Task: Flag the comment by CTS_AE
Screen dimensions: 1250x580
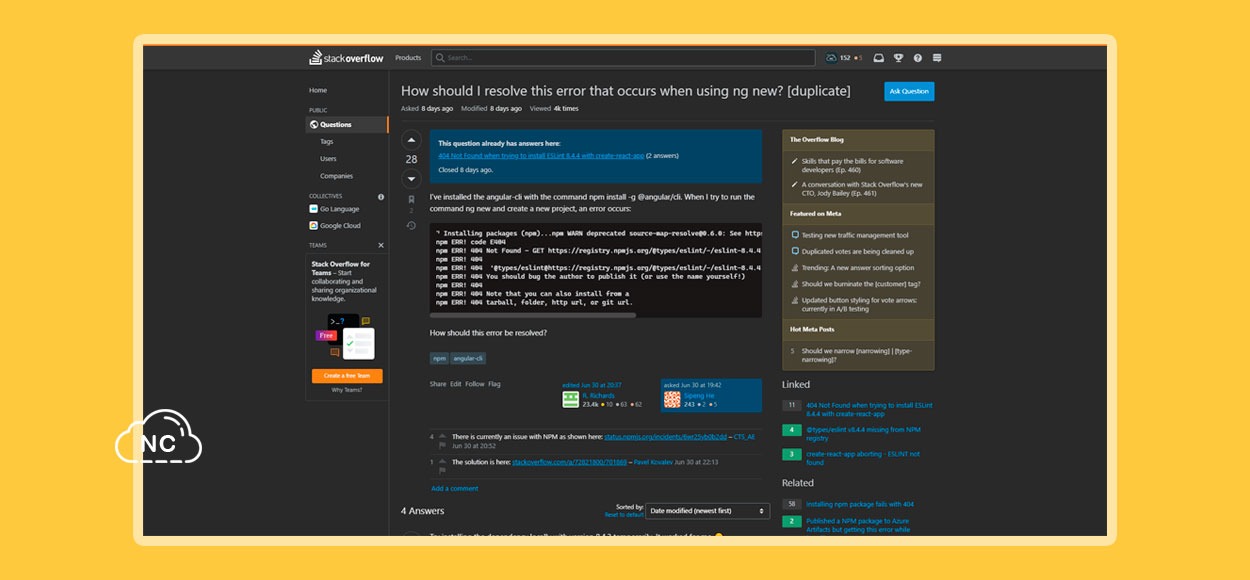Action: 442,446
